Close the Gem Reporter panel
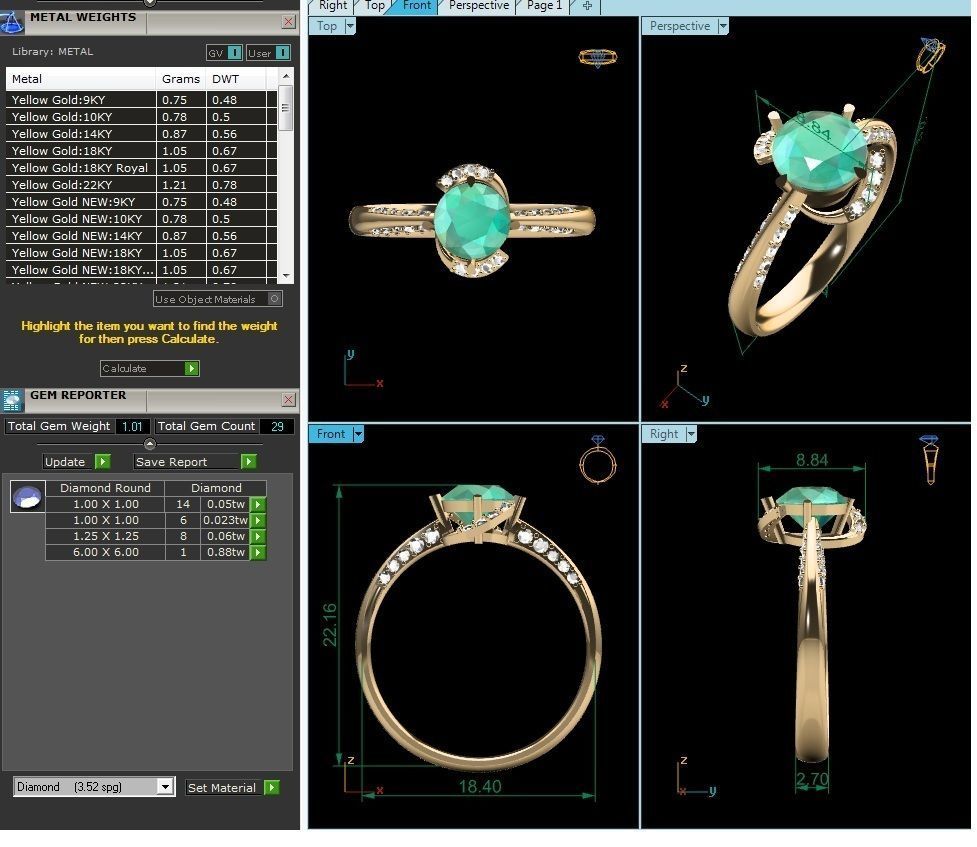This screenshot has height=847, width=977. pos(288,400)
